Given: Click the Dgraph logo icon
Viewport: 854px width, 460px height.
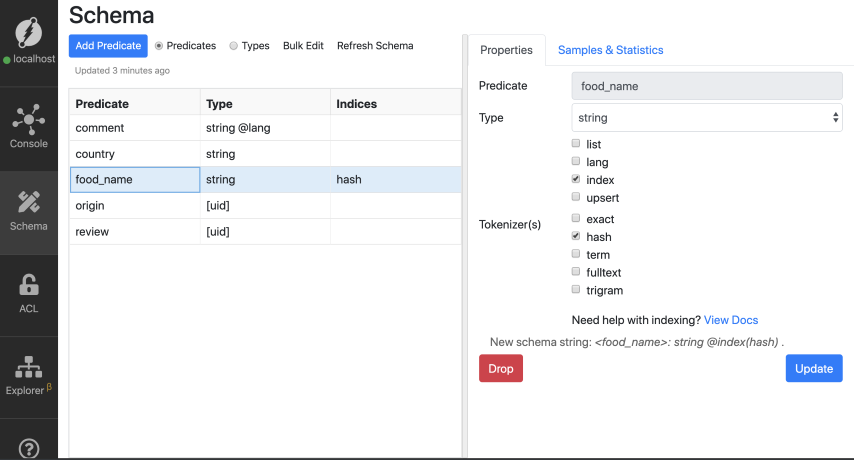Looking at the screenshot, I should [29, 33].
